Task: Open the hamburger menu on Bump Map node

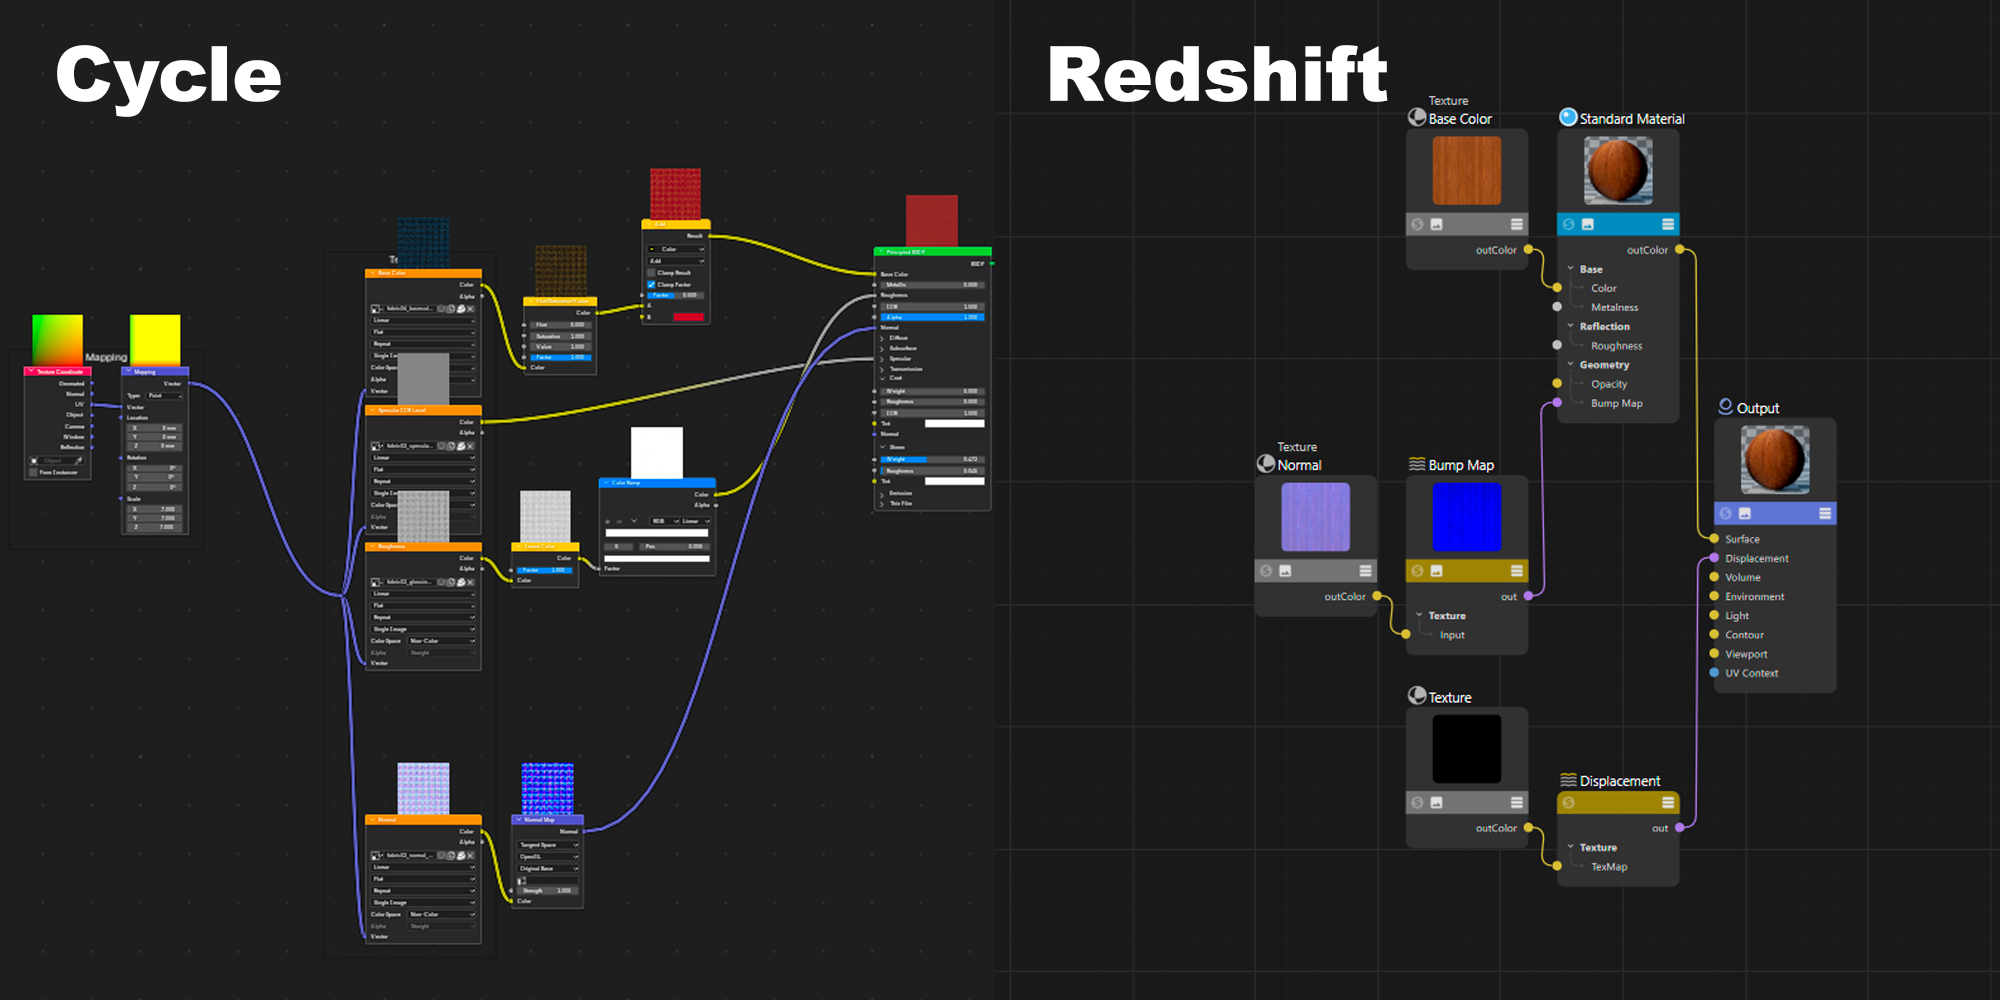Action: pyautogui.click(x=1516, y=571)
